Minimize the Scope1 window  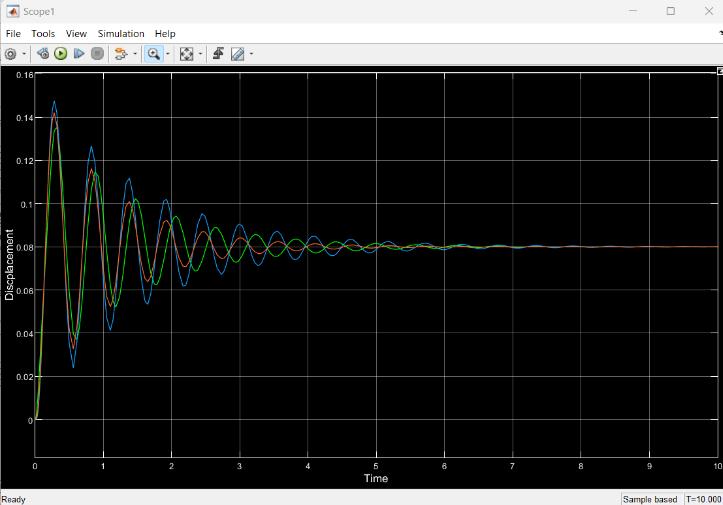[x=633, y=11]
